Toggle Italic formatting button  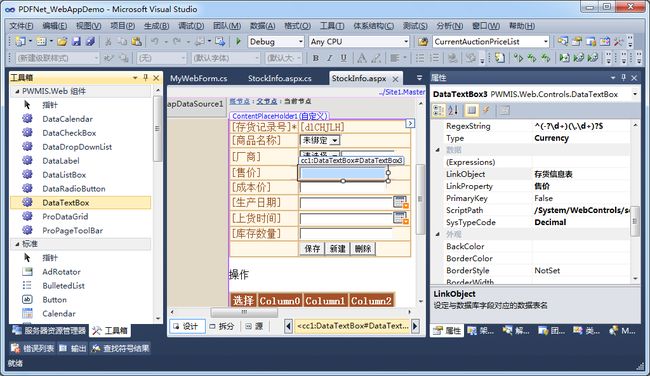click(x=330, y=58)
